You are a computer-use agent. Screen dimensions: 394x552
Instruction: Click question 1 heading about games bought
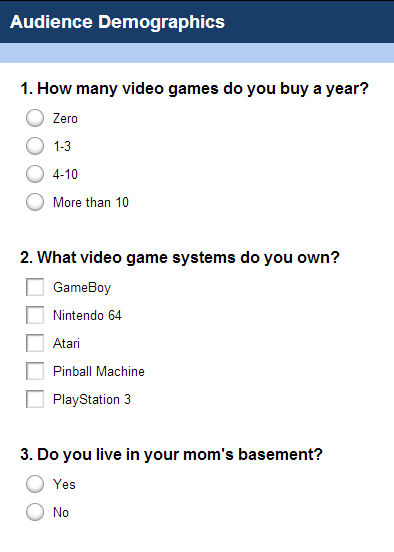click(194, 89)
